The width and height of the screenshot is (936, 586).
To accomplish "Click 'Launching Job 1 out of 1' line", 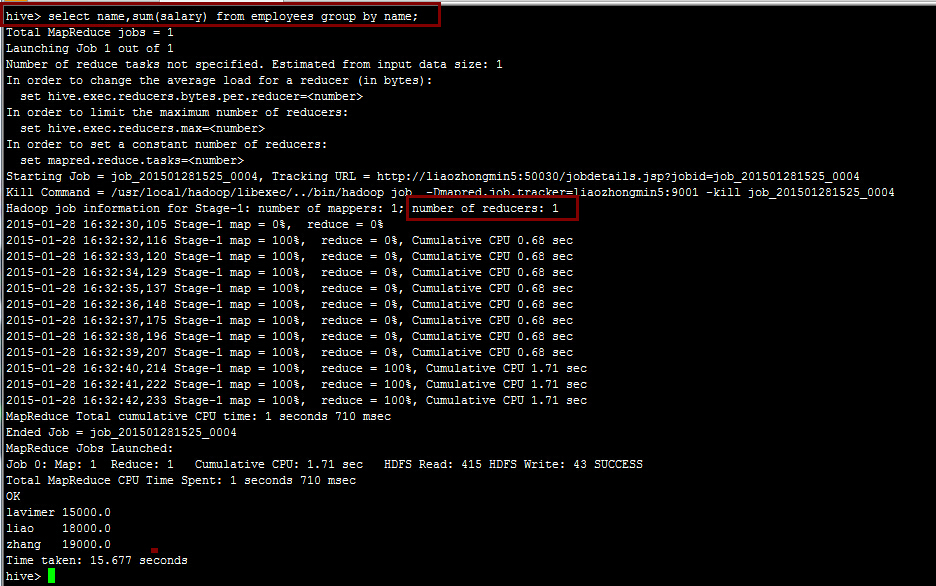I will tap(90, 48).
